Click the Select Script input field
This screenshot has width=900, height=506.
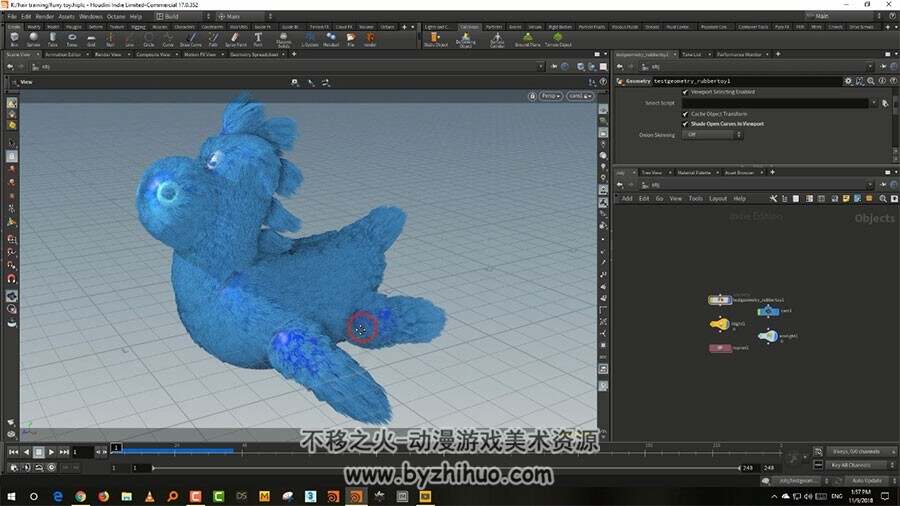coord(775,103)
